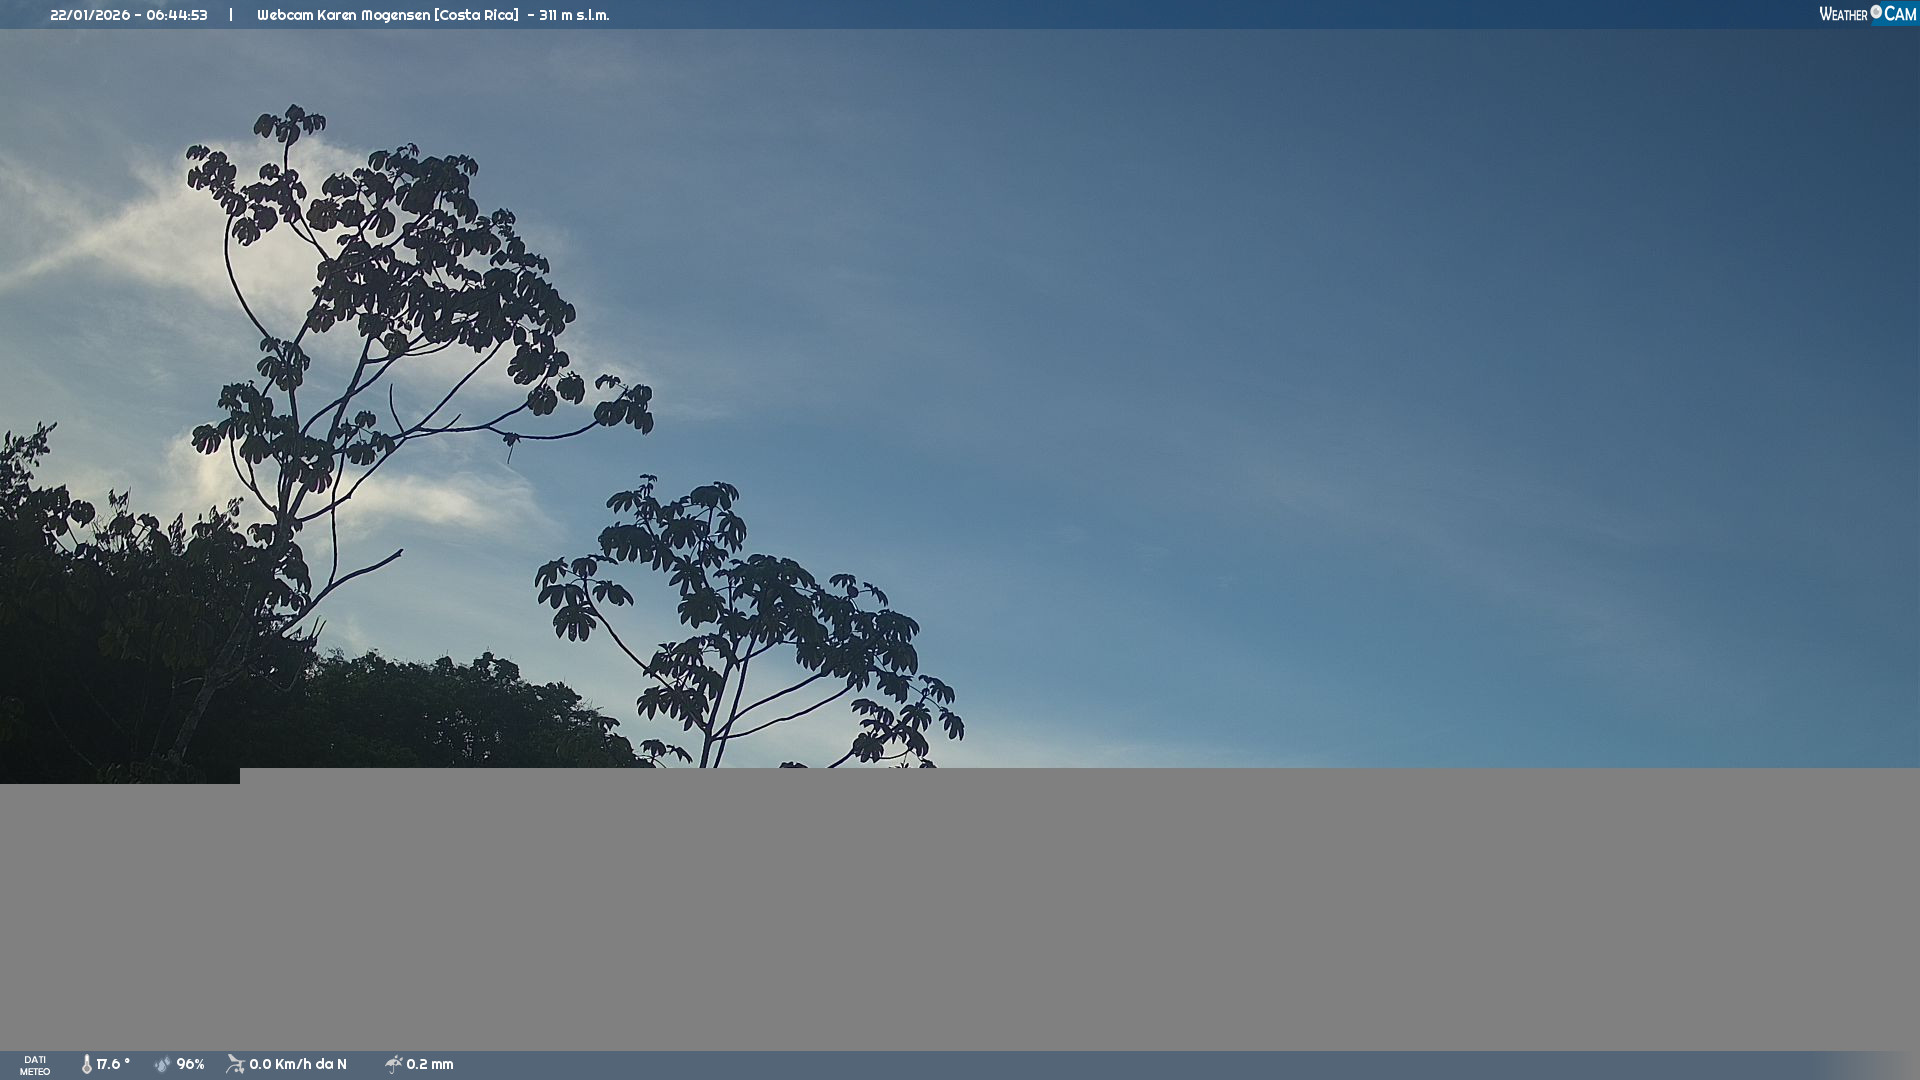Click the wind vane icon
The width and height of the screenshot is (1920, 1080).
pyautogui.click(x=235, y=1064)
